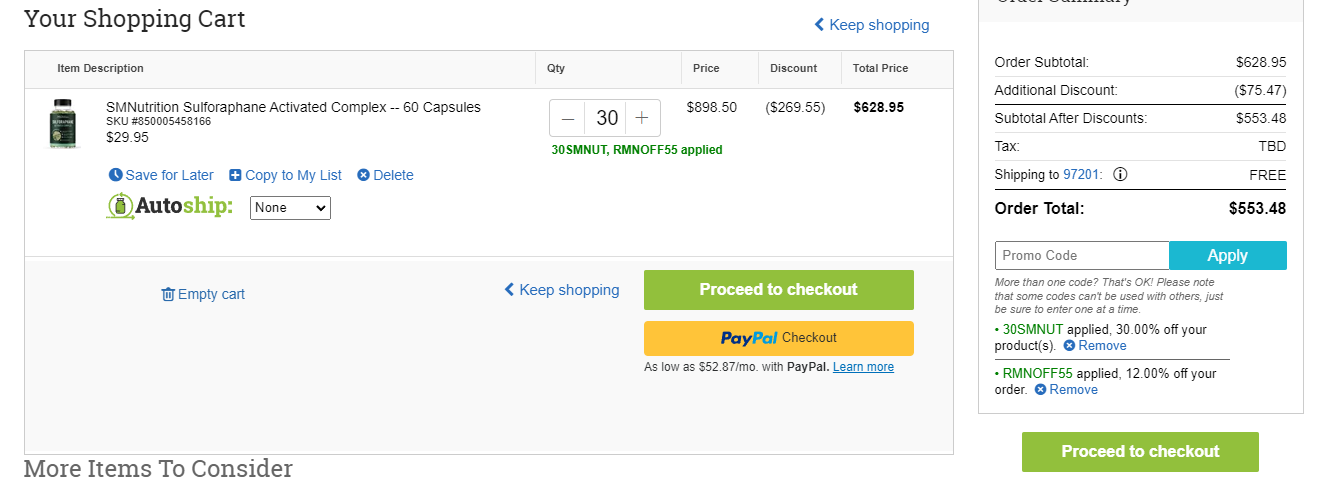Image resolution: width=1344 pixels, height=480 pixels.
Task: Click the Autoship logo icon
Action: [120, 206]
